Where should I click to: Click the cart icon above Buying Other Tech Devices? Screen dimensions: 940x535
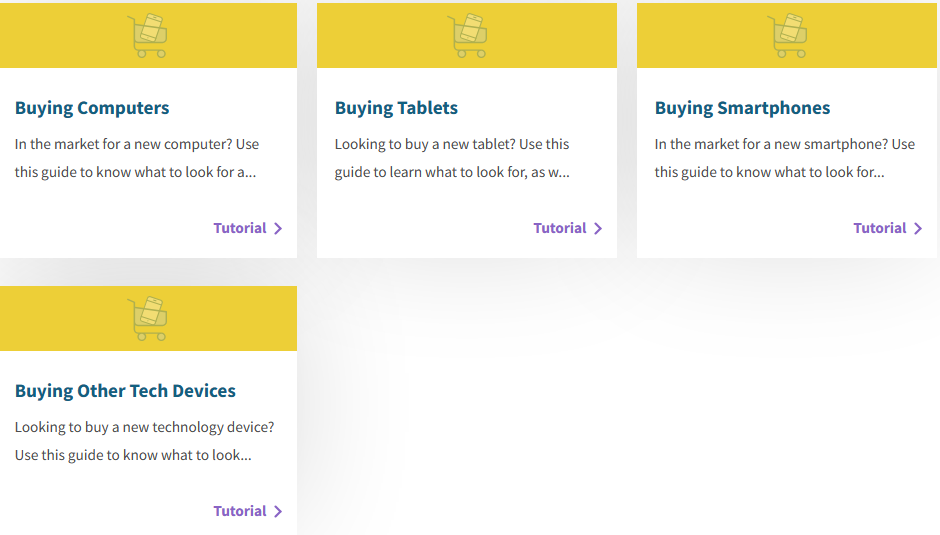coord(148,319)
